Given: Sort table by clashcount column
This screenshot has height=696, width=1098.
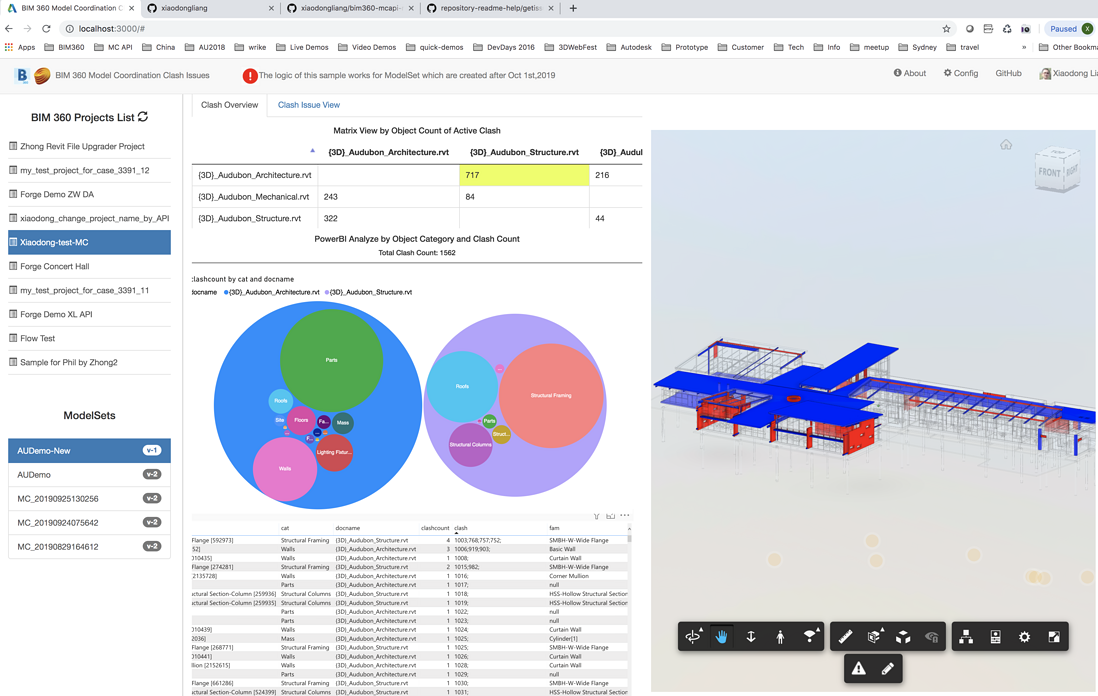Looking at the screenshot, I should 435,528.
